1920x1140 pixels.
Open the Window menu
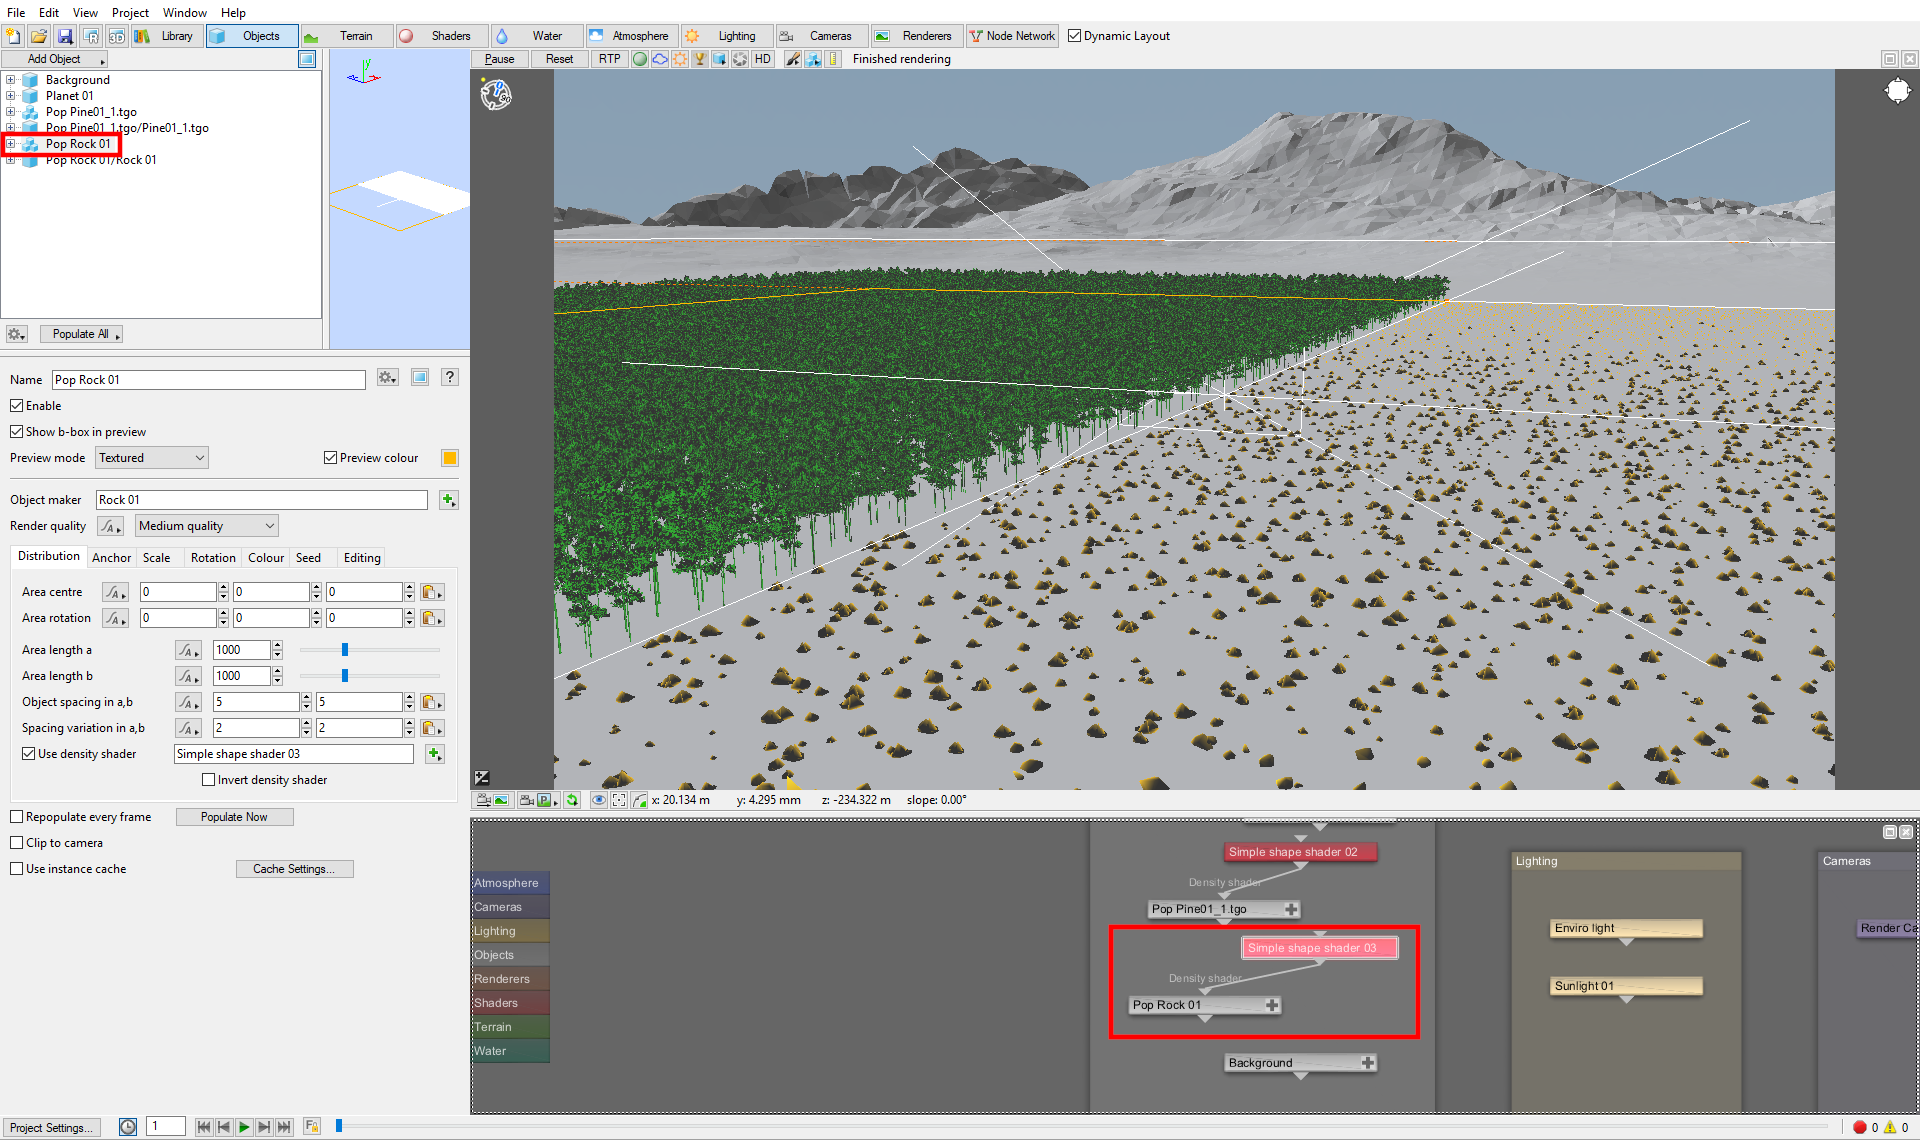pyautogui.click(x=184, y=13)
